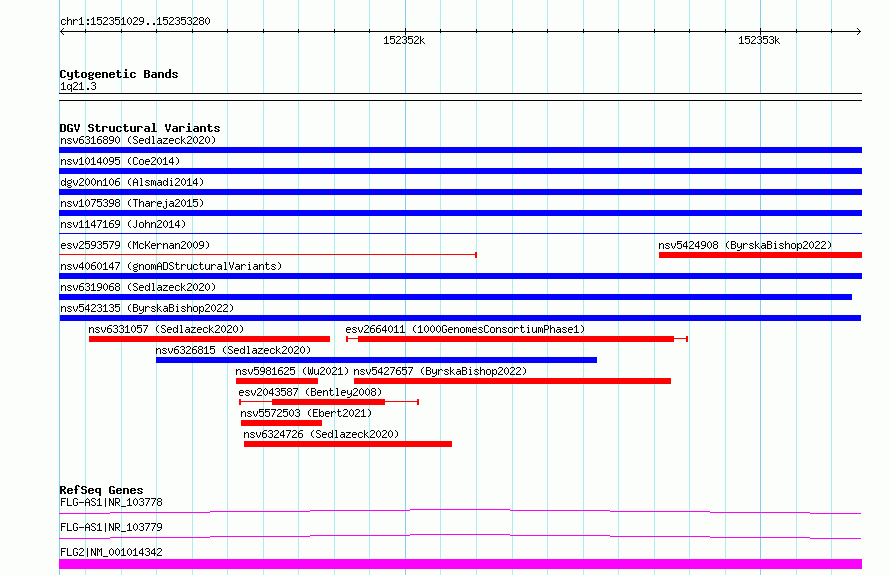Click the FLG2|NM_001014342 gene label
The height and width of the screenshot is (575, 890).
tap(111, 552)
